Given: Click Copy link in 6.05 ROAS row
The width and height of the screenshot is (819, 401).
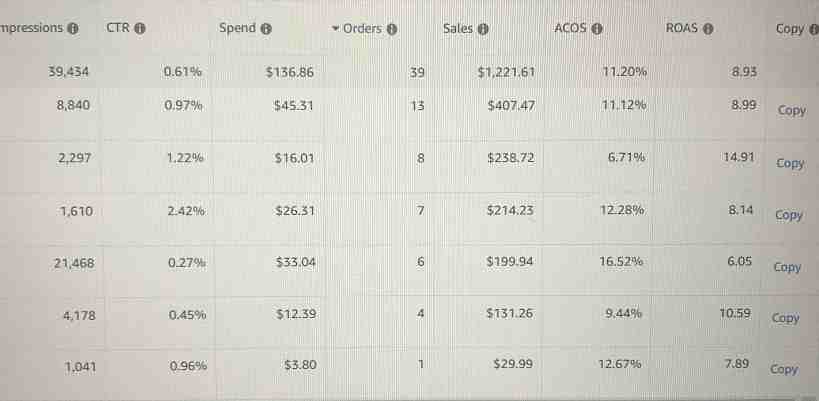Looking at the screenshot, I should coord(787,267).
